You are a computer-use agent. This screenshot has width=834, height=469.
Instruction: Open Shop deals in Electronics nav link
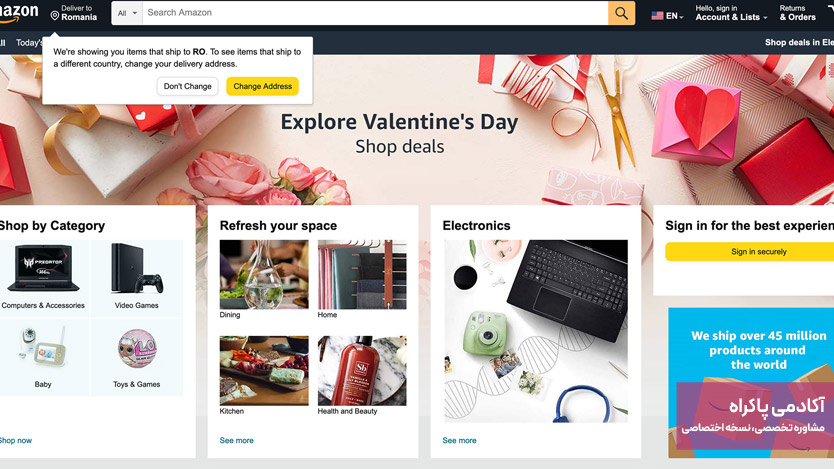(x=799, y=43)
